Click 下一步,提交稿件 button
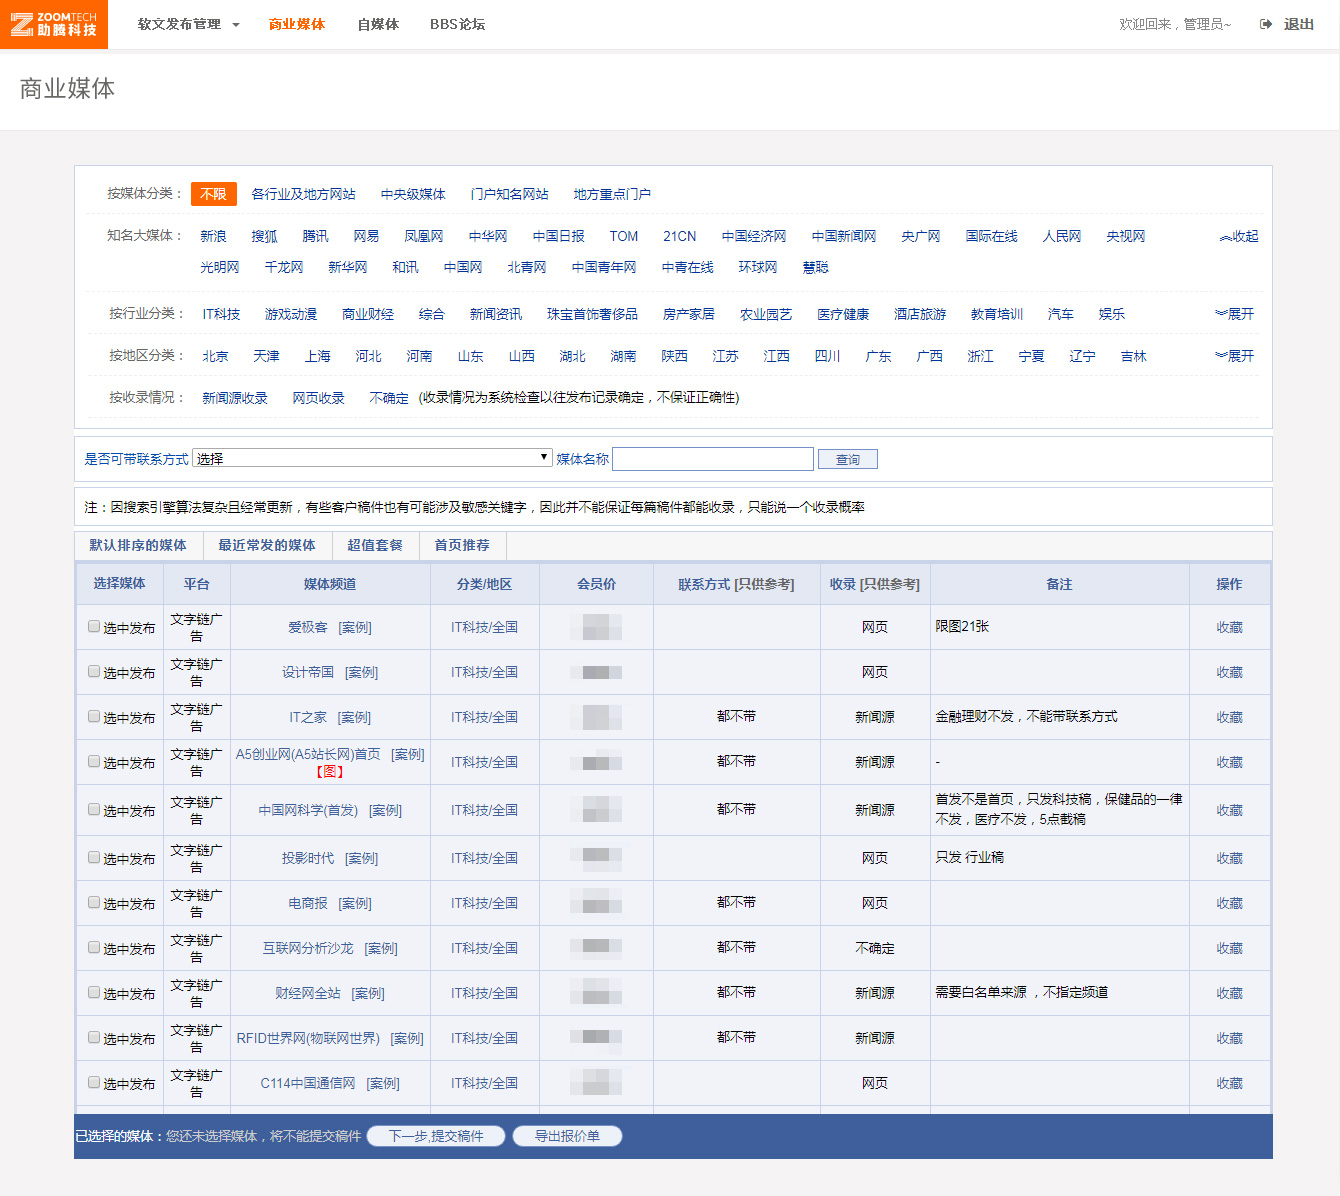 point(436,1136)
